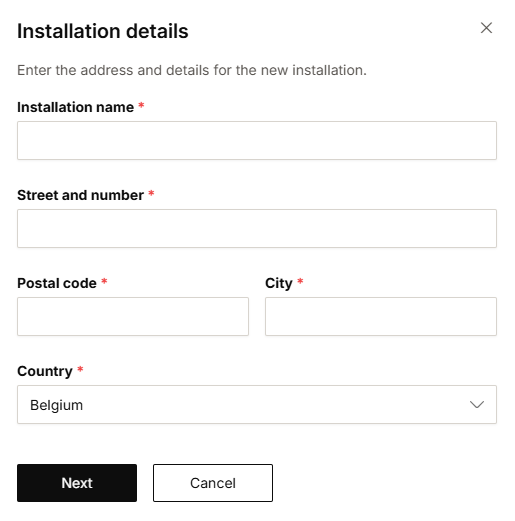Click the City label text
Viewport: 515px width, 521px height.
point(279,283)
